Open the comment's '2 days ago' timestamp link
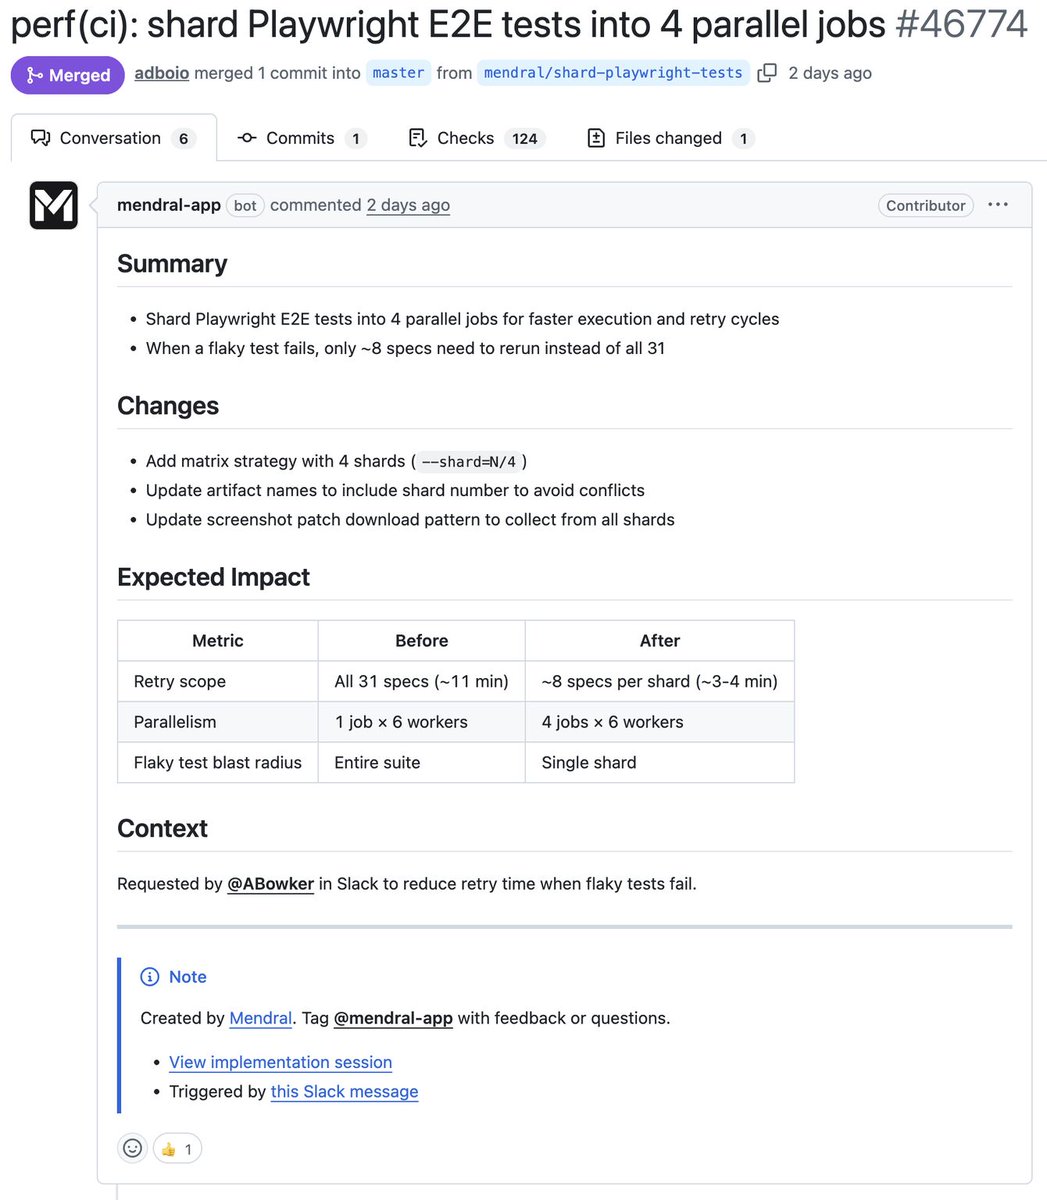This screenshot has height=1200, width=1047. (408, 205)
